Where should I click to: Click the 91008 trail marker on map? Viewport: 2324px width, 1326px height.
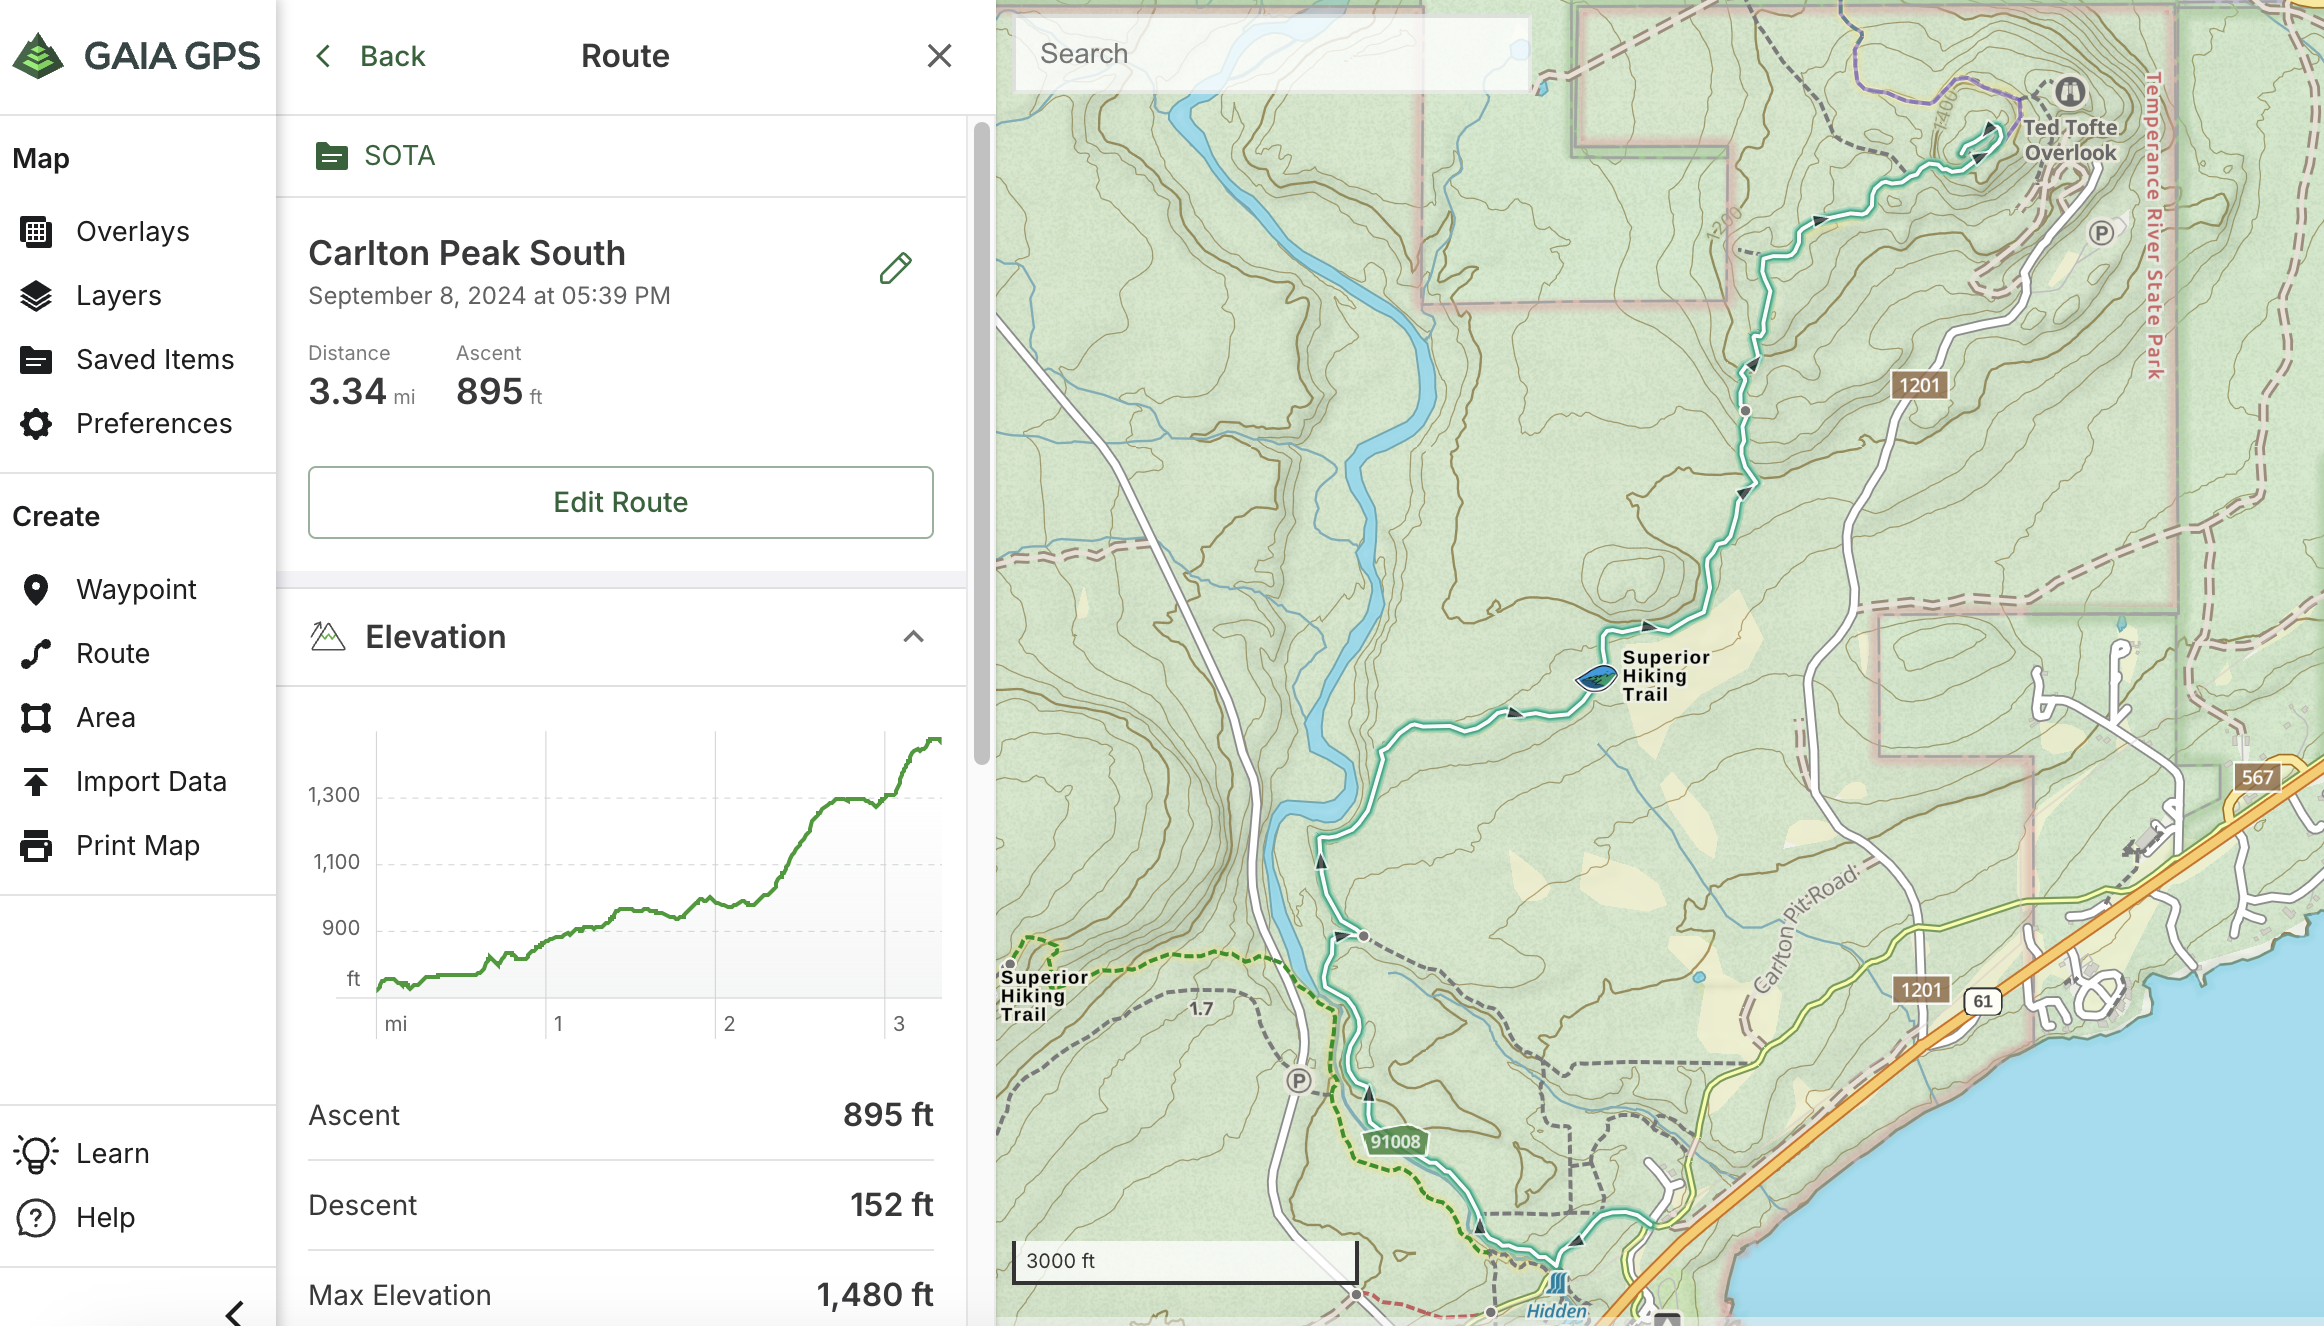[x=1395, y=1141]
